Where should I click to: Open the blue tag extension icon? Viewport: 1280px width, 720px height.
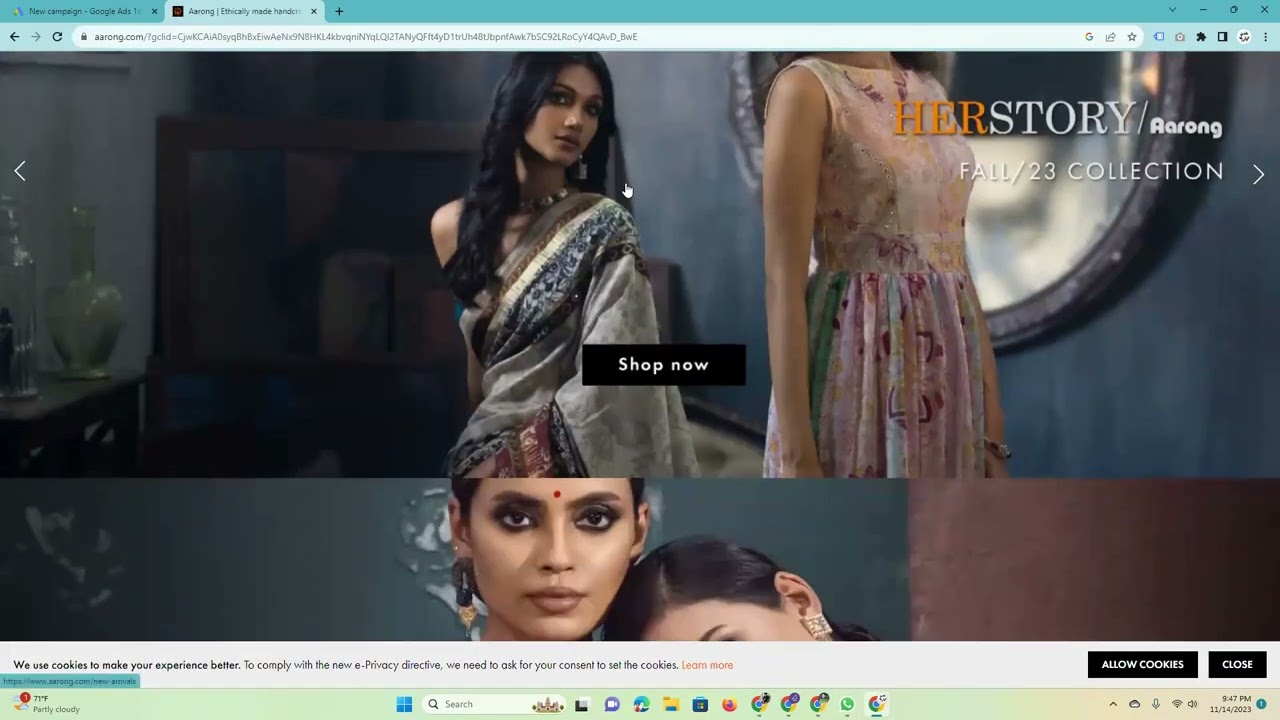pos(1159,37)
